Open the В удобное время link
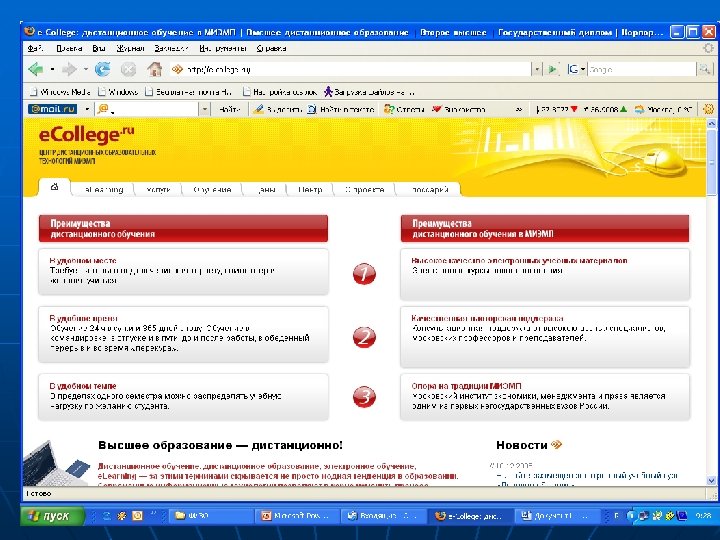 coord(84,318)
